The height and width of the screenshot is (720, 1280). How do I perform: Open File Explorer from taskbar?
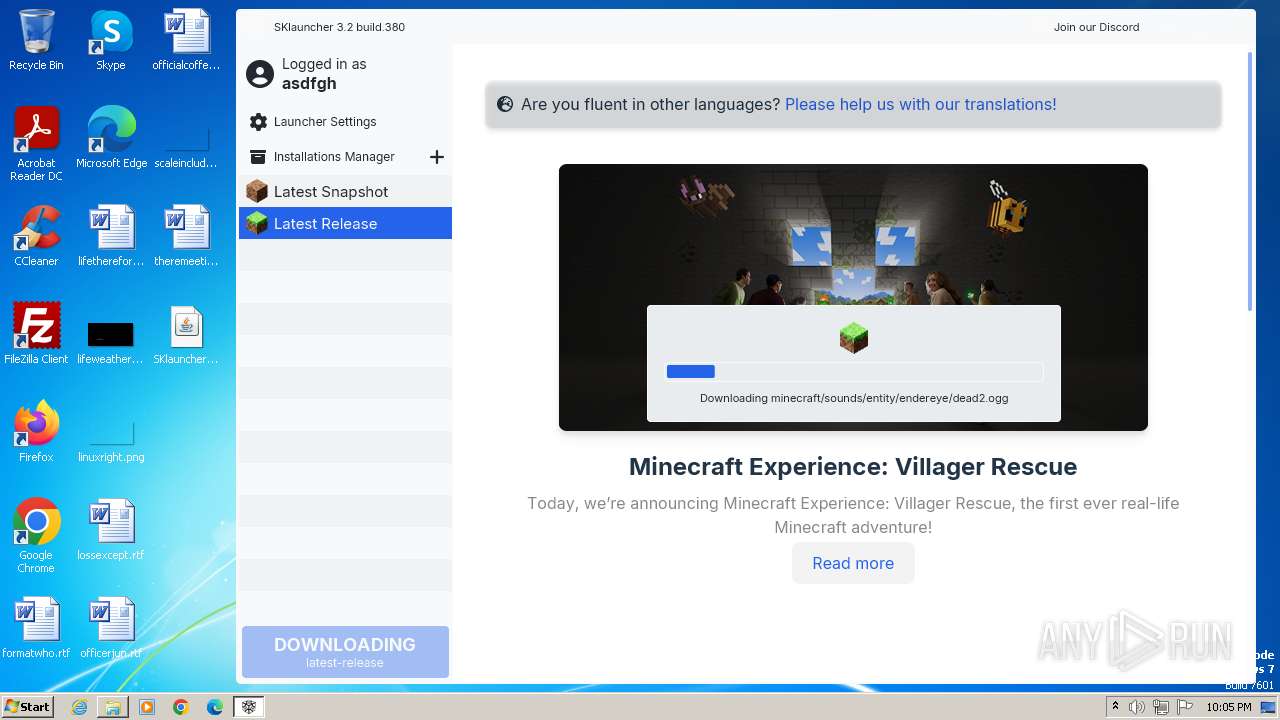click(113, 707)
